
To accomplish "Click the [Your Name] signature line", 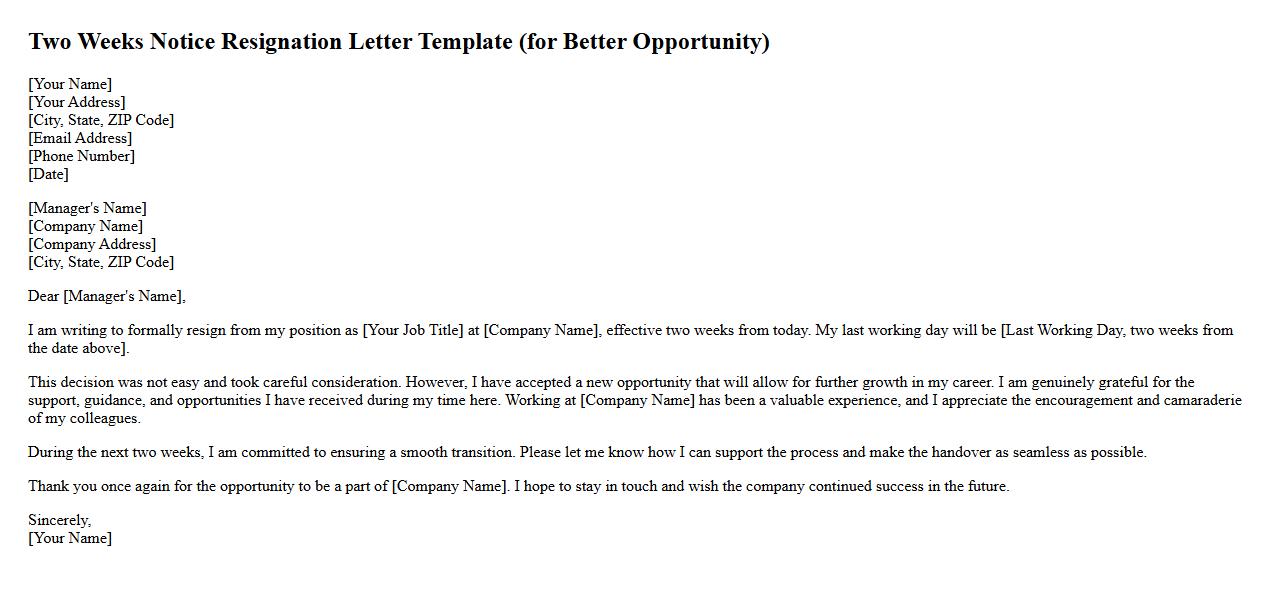I will 70,538.
